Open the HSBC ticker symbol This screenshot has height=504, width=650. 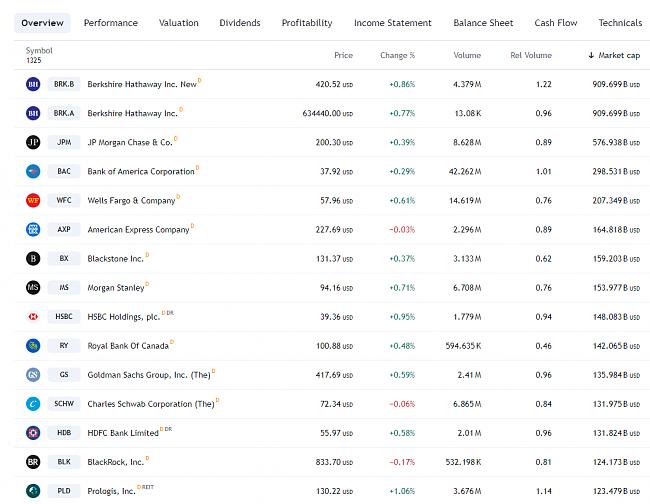[x=64, y=316]
